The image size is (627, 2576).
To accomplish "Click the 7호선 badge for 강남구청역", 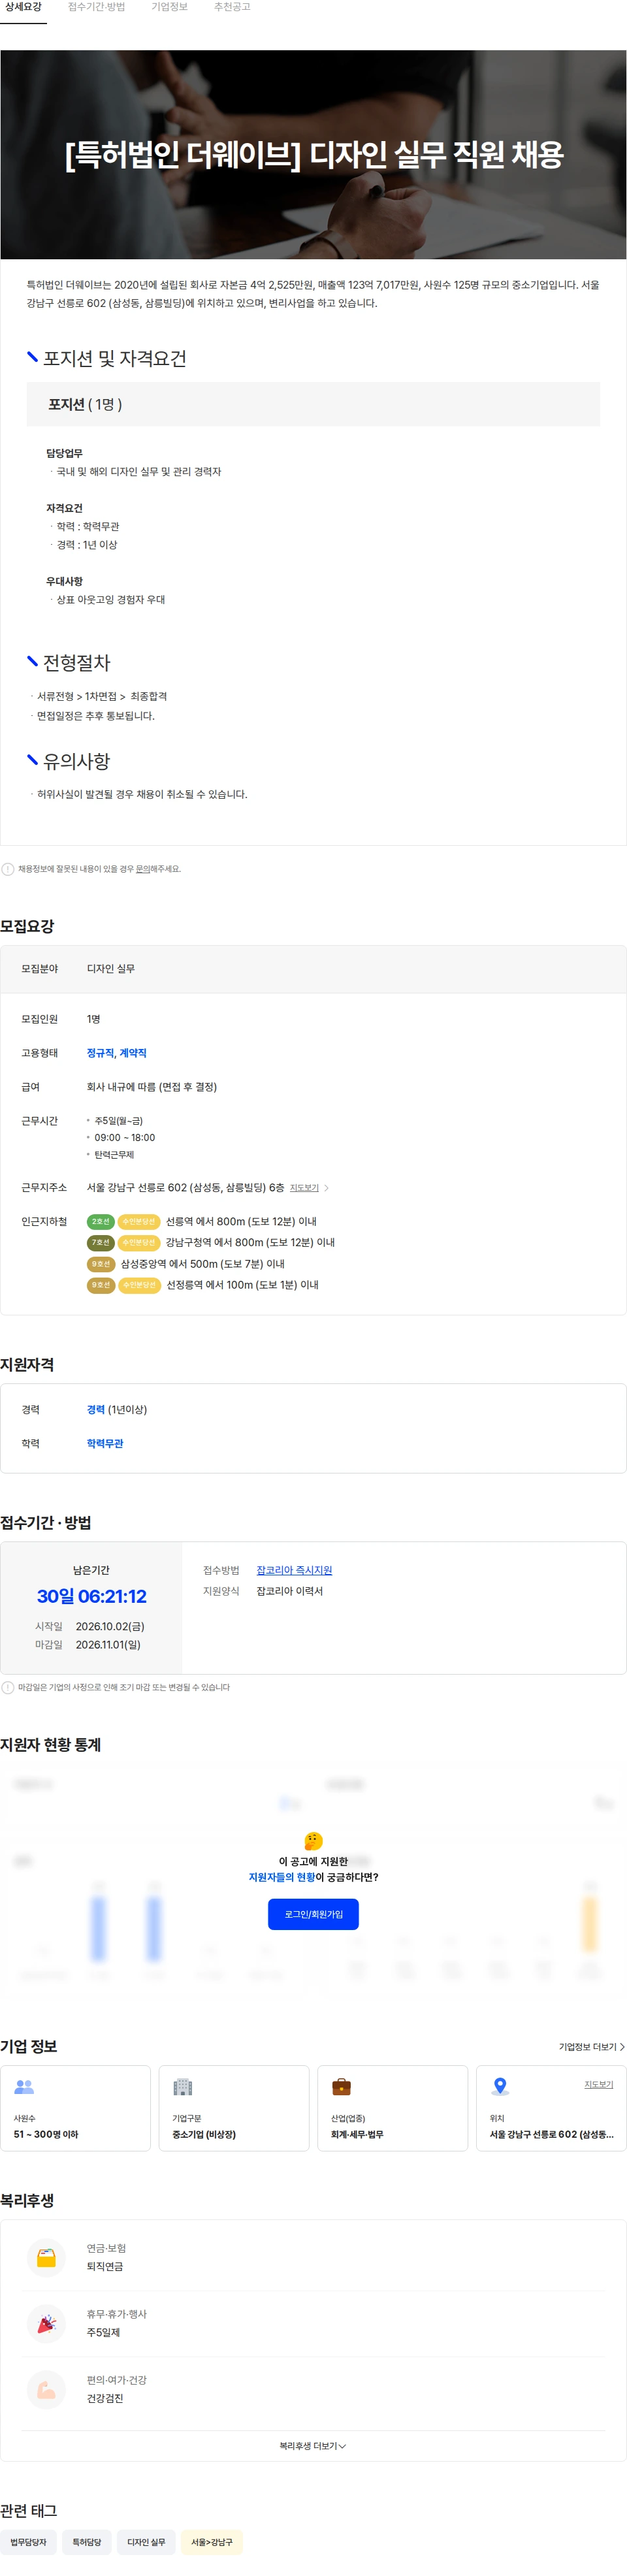I will click(100, 1243).
